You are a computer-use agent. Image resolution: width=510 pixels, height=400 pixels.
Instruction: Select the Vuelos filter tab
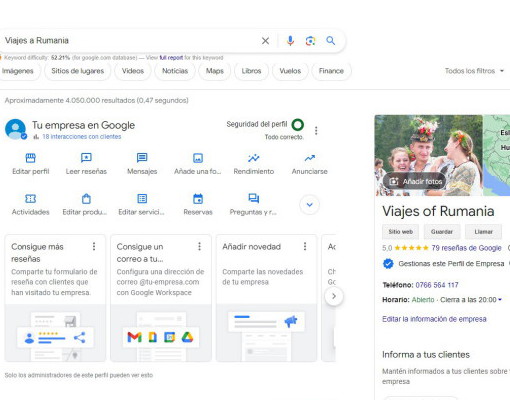(x=290, y=71)
